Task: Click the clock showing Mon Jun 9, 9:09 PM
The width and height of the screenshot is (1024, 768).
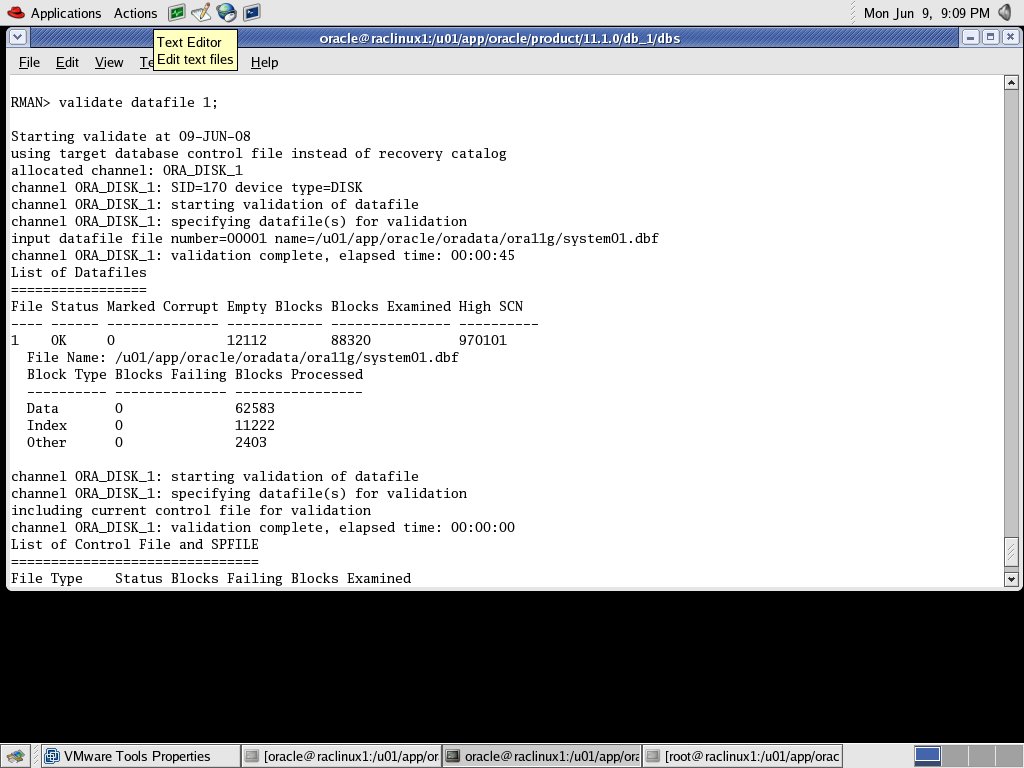Action: coord(926,13)
